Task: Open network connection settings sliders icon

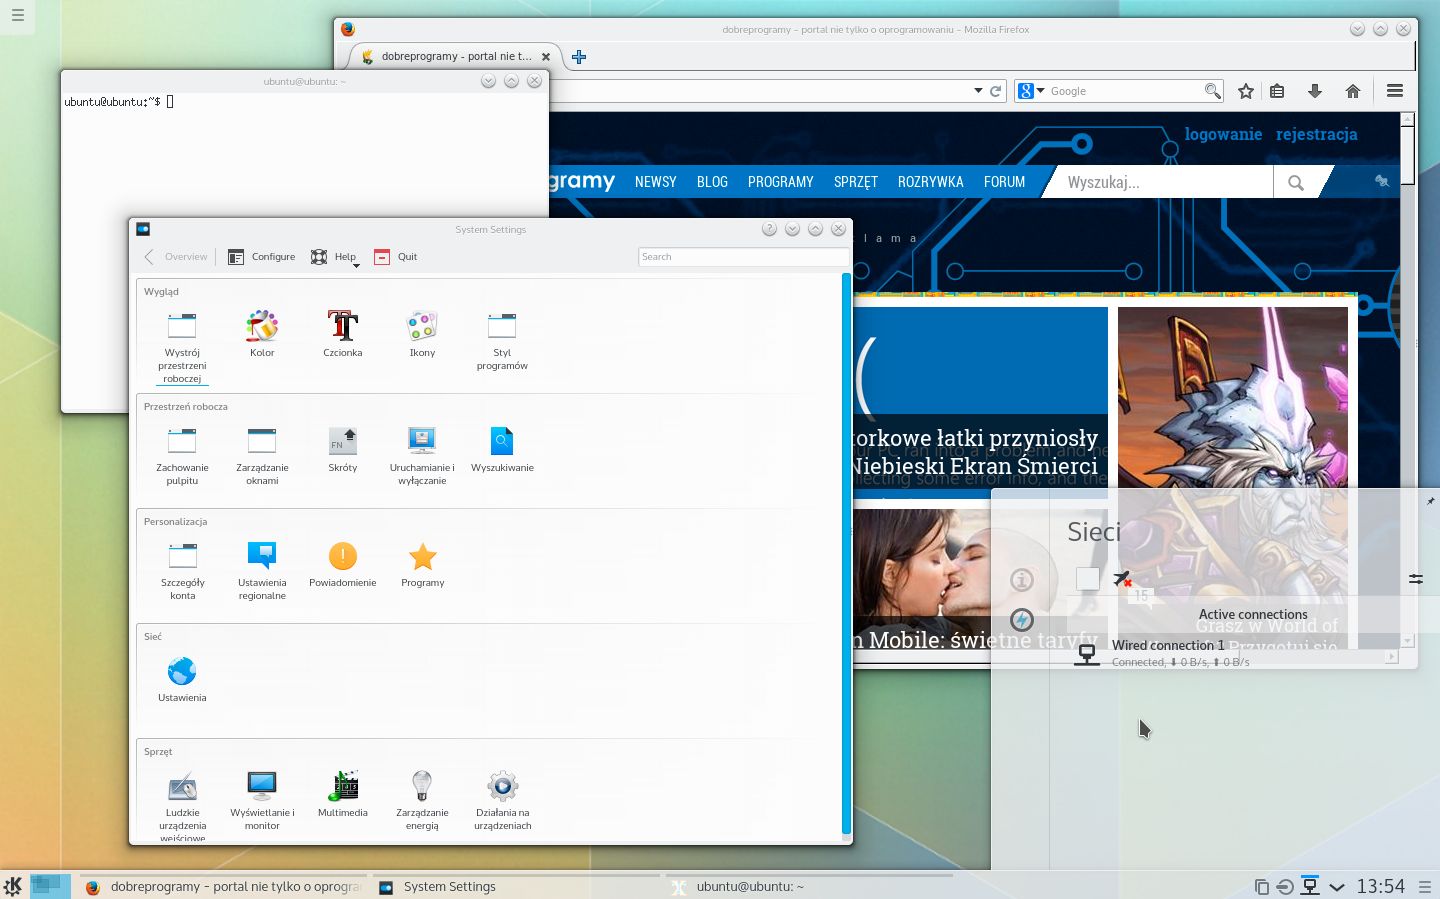Action: coord(1416,579)
